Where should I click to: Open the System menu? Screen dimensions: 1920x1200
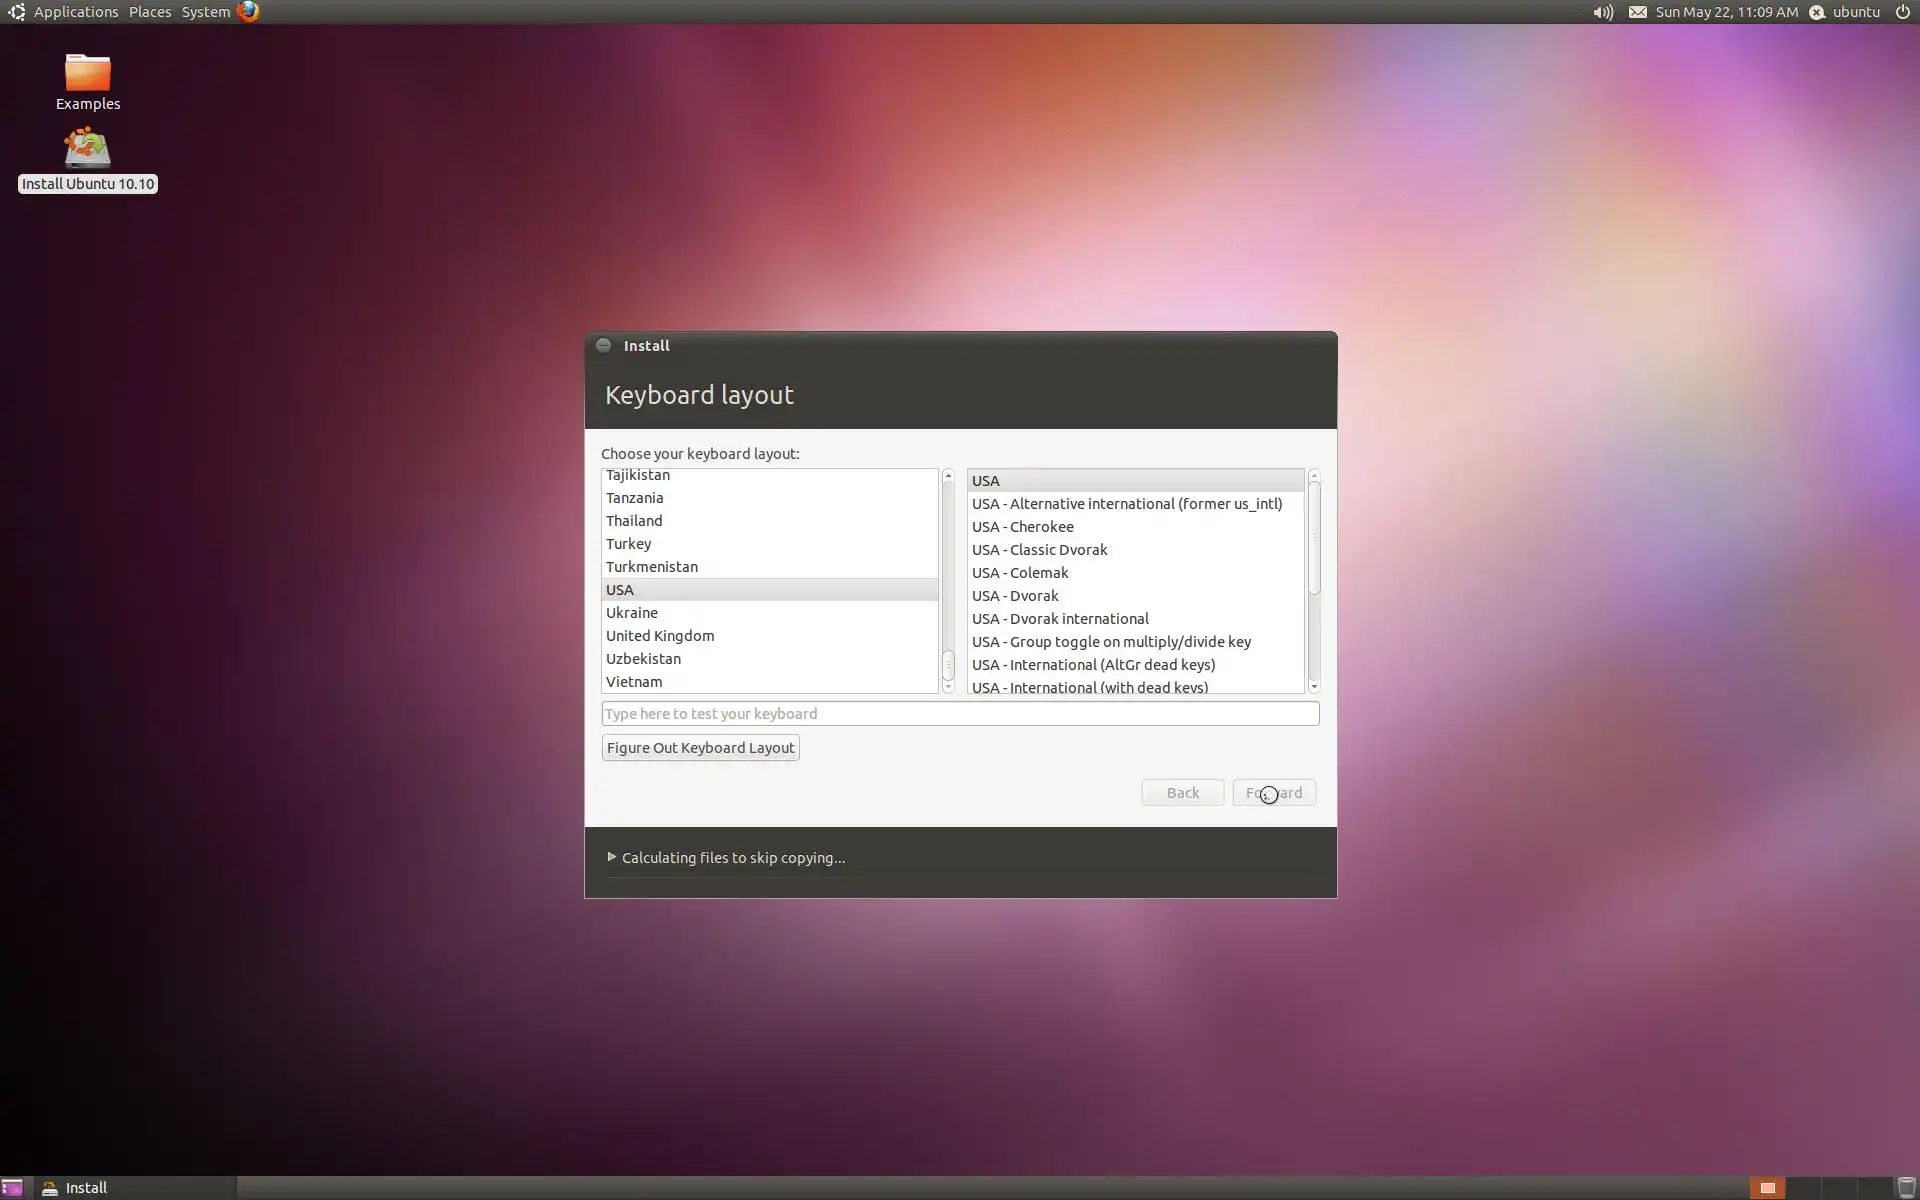click(206, 12)
